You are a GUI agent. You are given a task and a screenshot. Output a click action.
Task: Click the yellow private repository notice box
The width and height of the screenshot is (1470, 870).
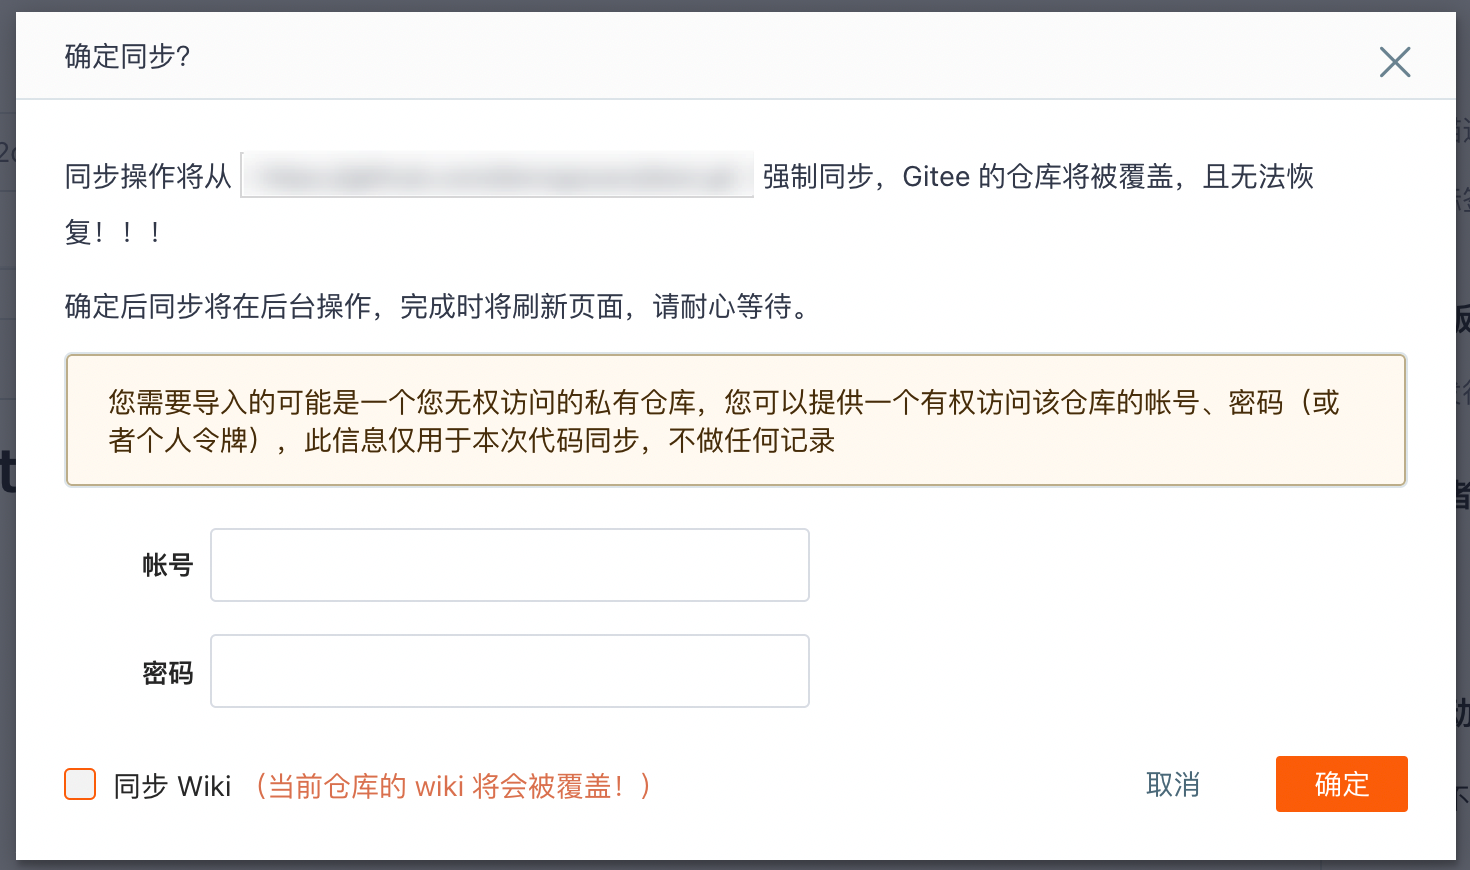click(736, 420)
